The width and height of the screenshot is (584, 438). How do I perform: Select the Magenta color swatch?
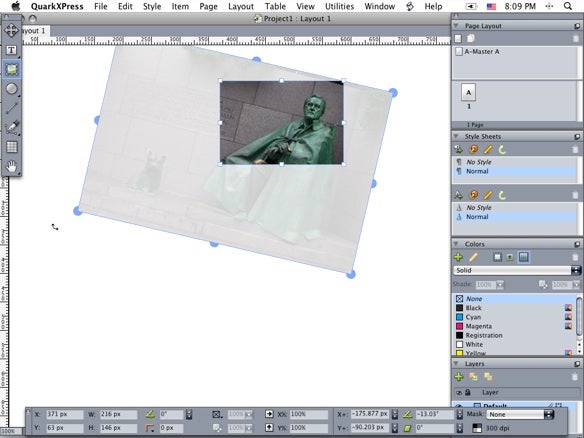tap(460, 326)
